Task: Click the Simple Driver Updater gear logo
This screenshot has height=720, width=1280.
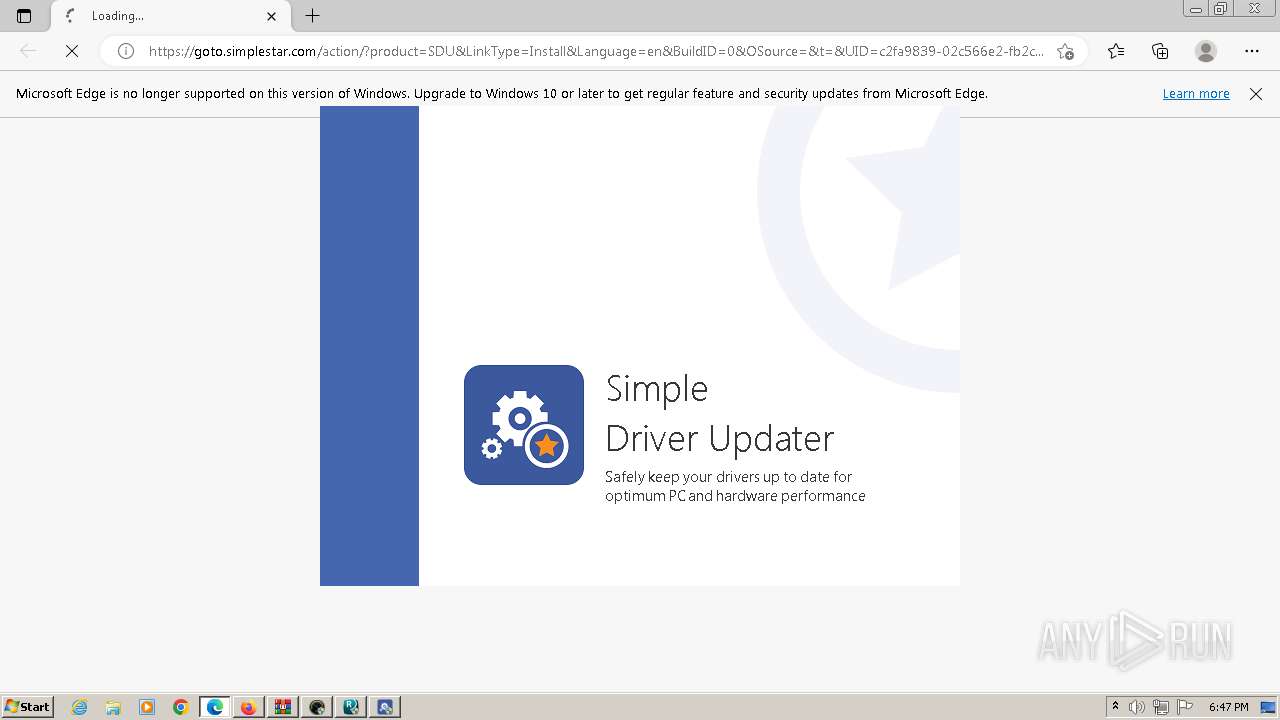Action: (524, 425)
